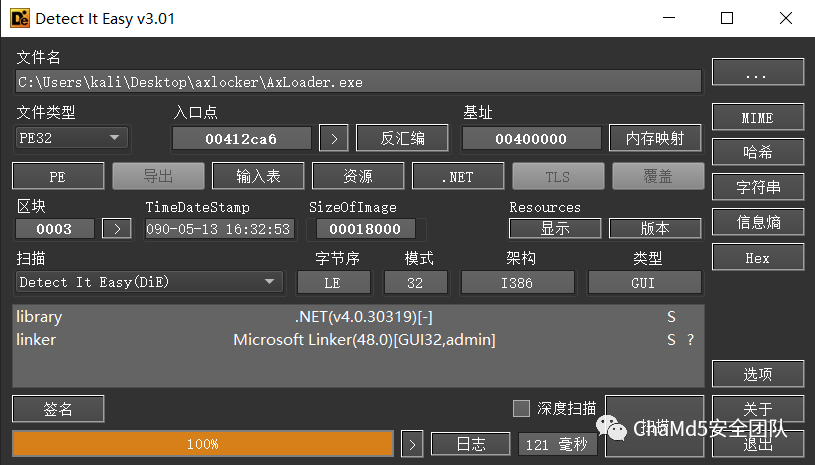Click the disabled 覆盖 overlay button
815x465 pixels.
[658, 177]
